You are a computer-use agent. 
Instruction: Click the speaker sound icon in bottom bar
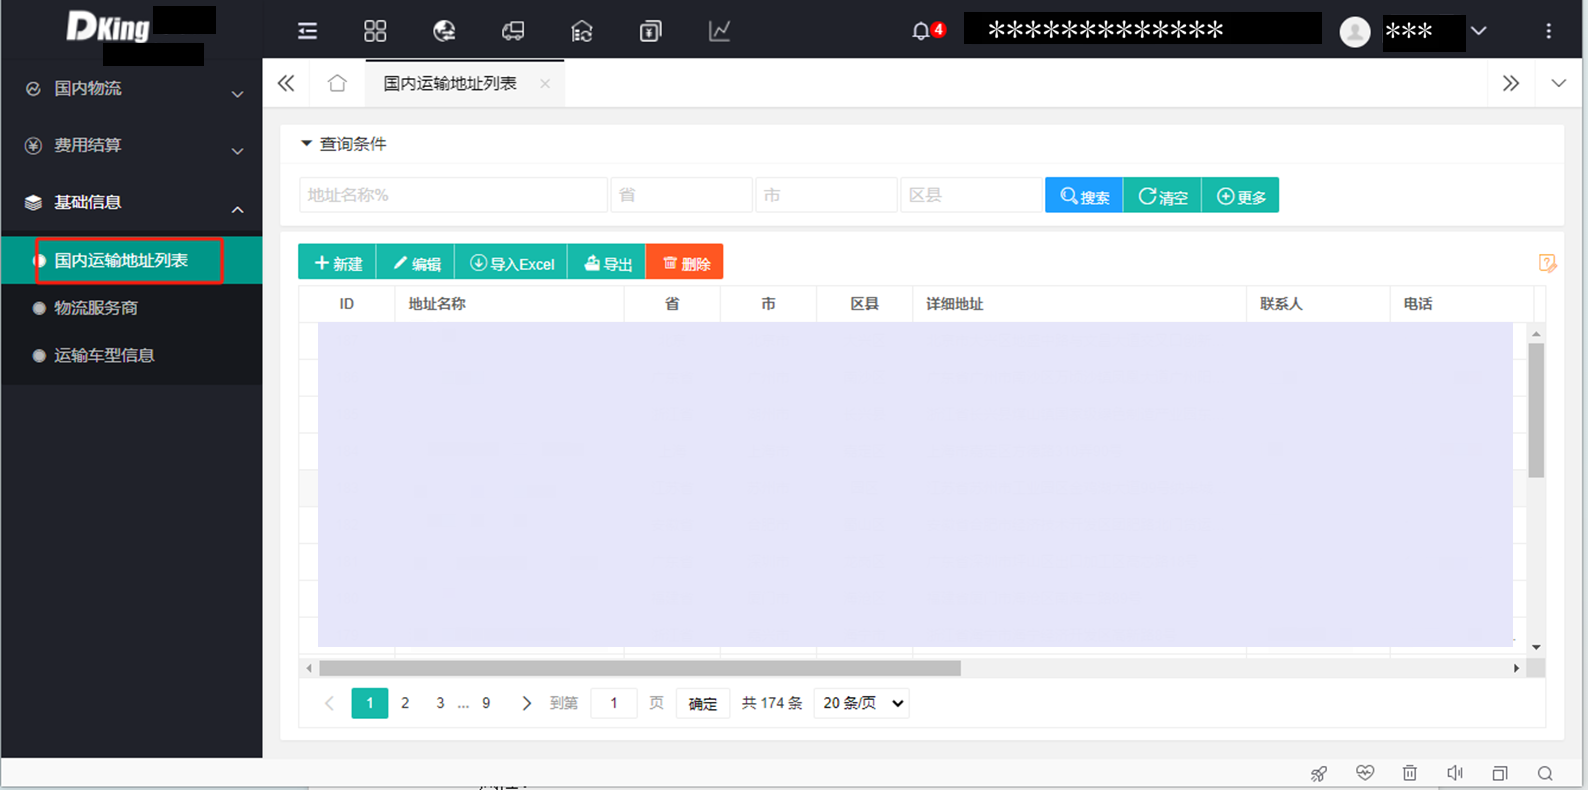coord(1455,773)
